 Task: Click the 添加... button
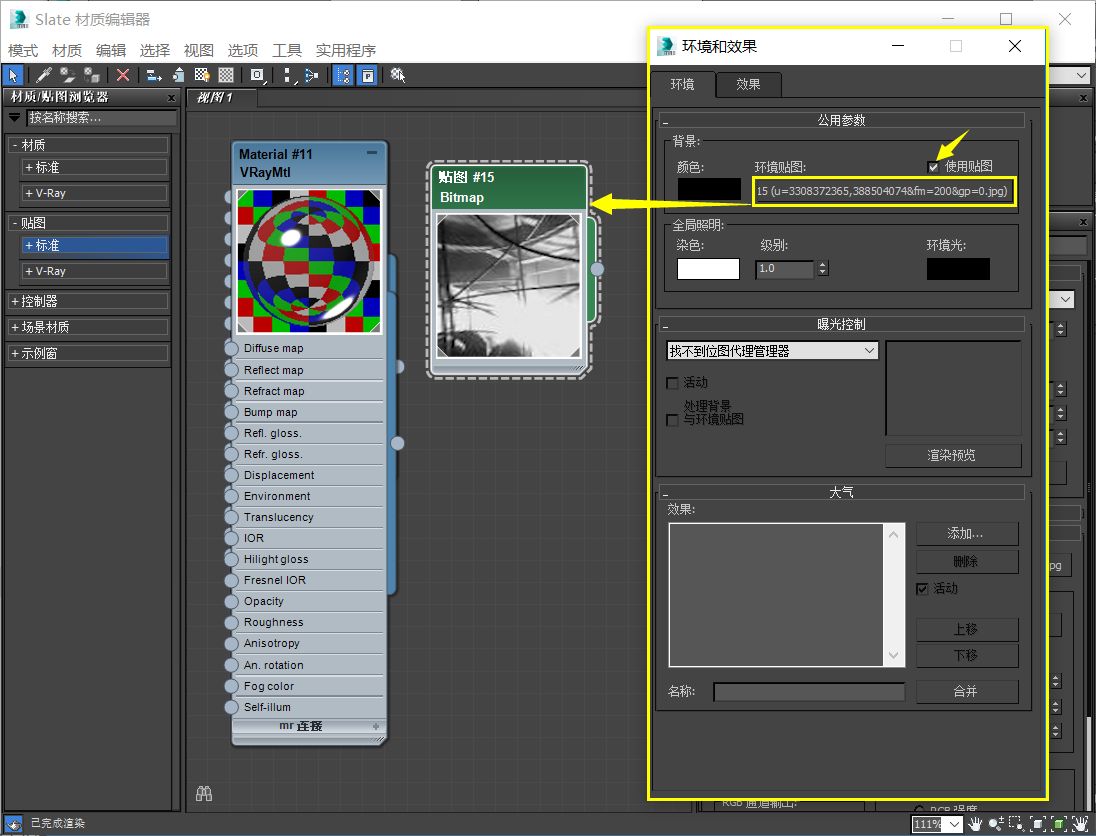967,534
